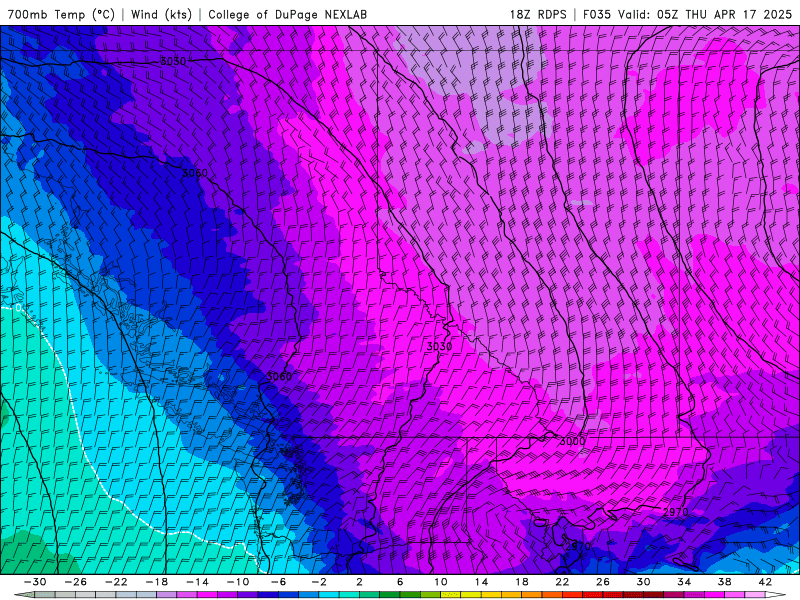800x600 pixels.
Task: Click the 10 legend label
Action: point(441,582)
